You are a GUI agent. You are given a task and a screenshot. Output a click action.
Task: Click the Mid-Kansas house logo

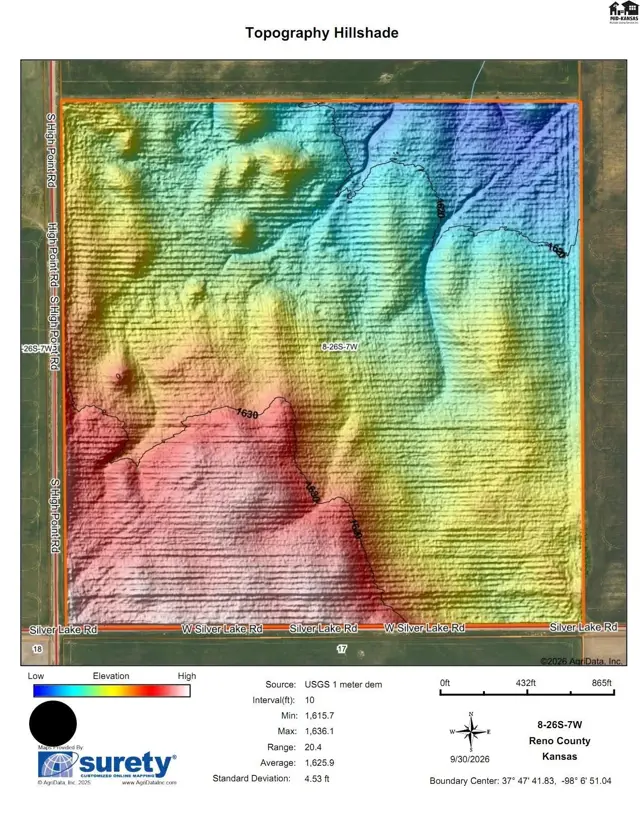tap(623, 12)
